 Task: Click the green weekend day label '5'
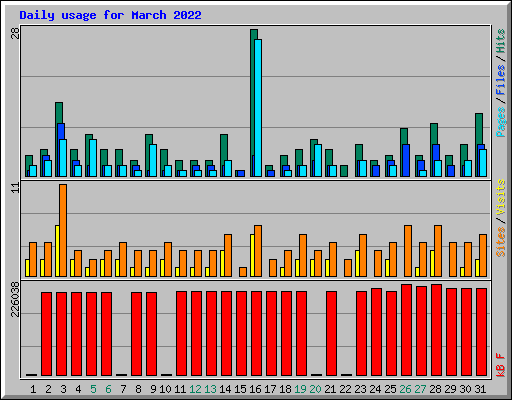pyautogui.click(x=93, y=389)
